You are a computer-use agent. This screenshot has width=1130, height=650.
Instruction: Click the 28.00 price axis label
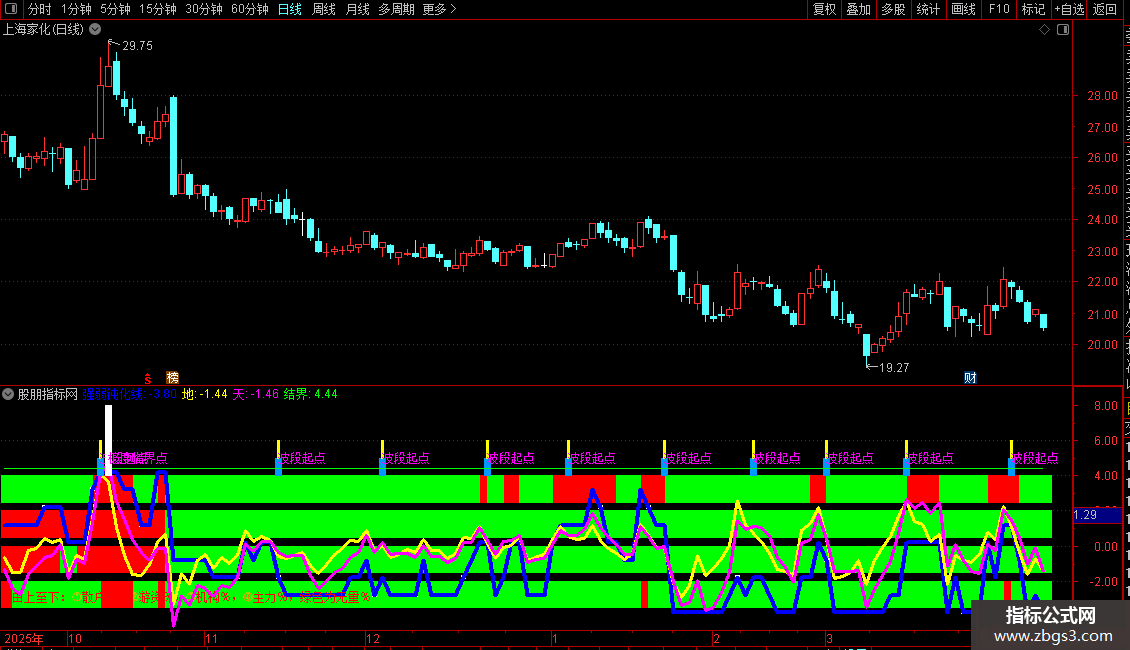tap(1102, 96)
